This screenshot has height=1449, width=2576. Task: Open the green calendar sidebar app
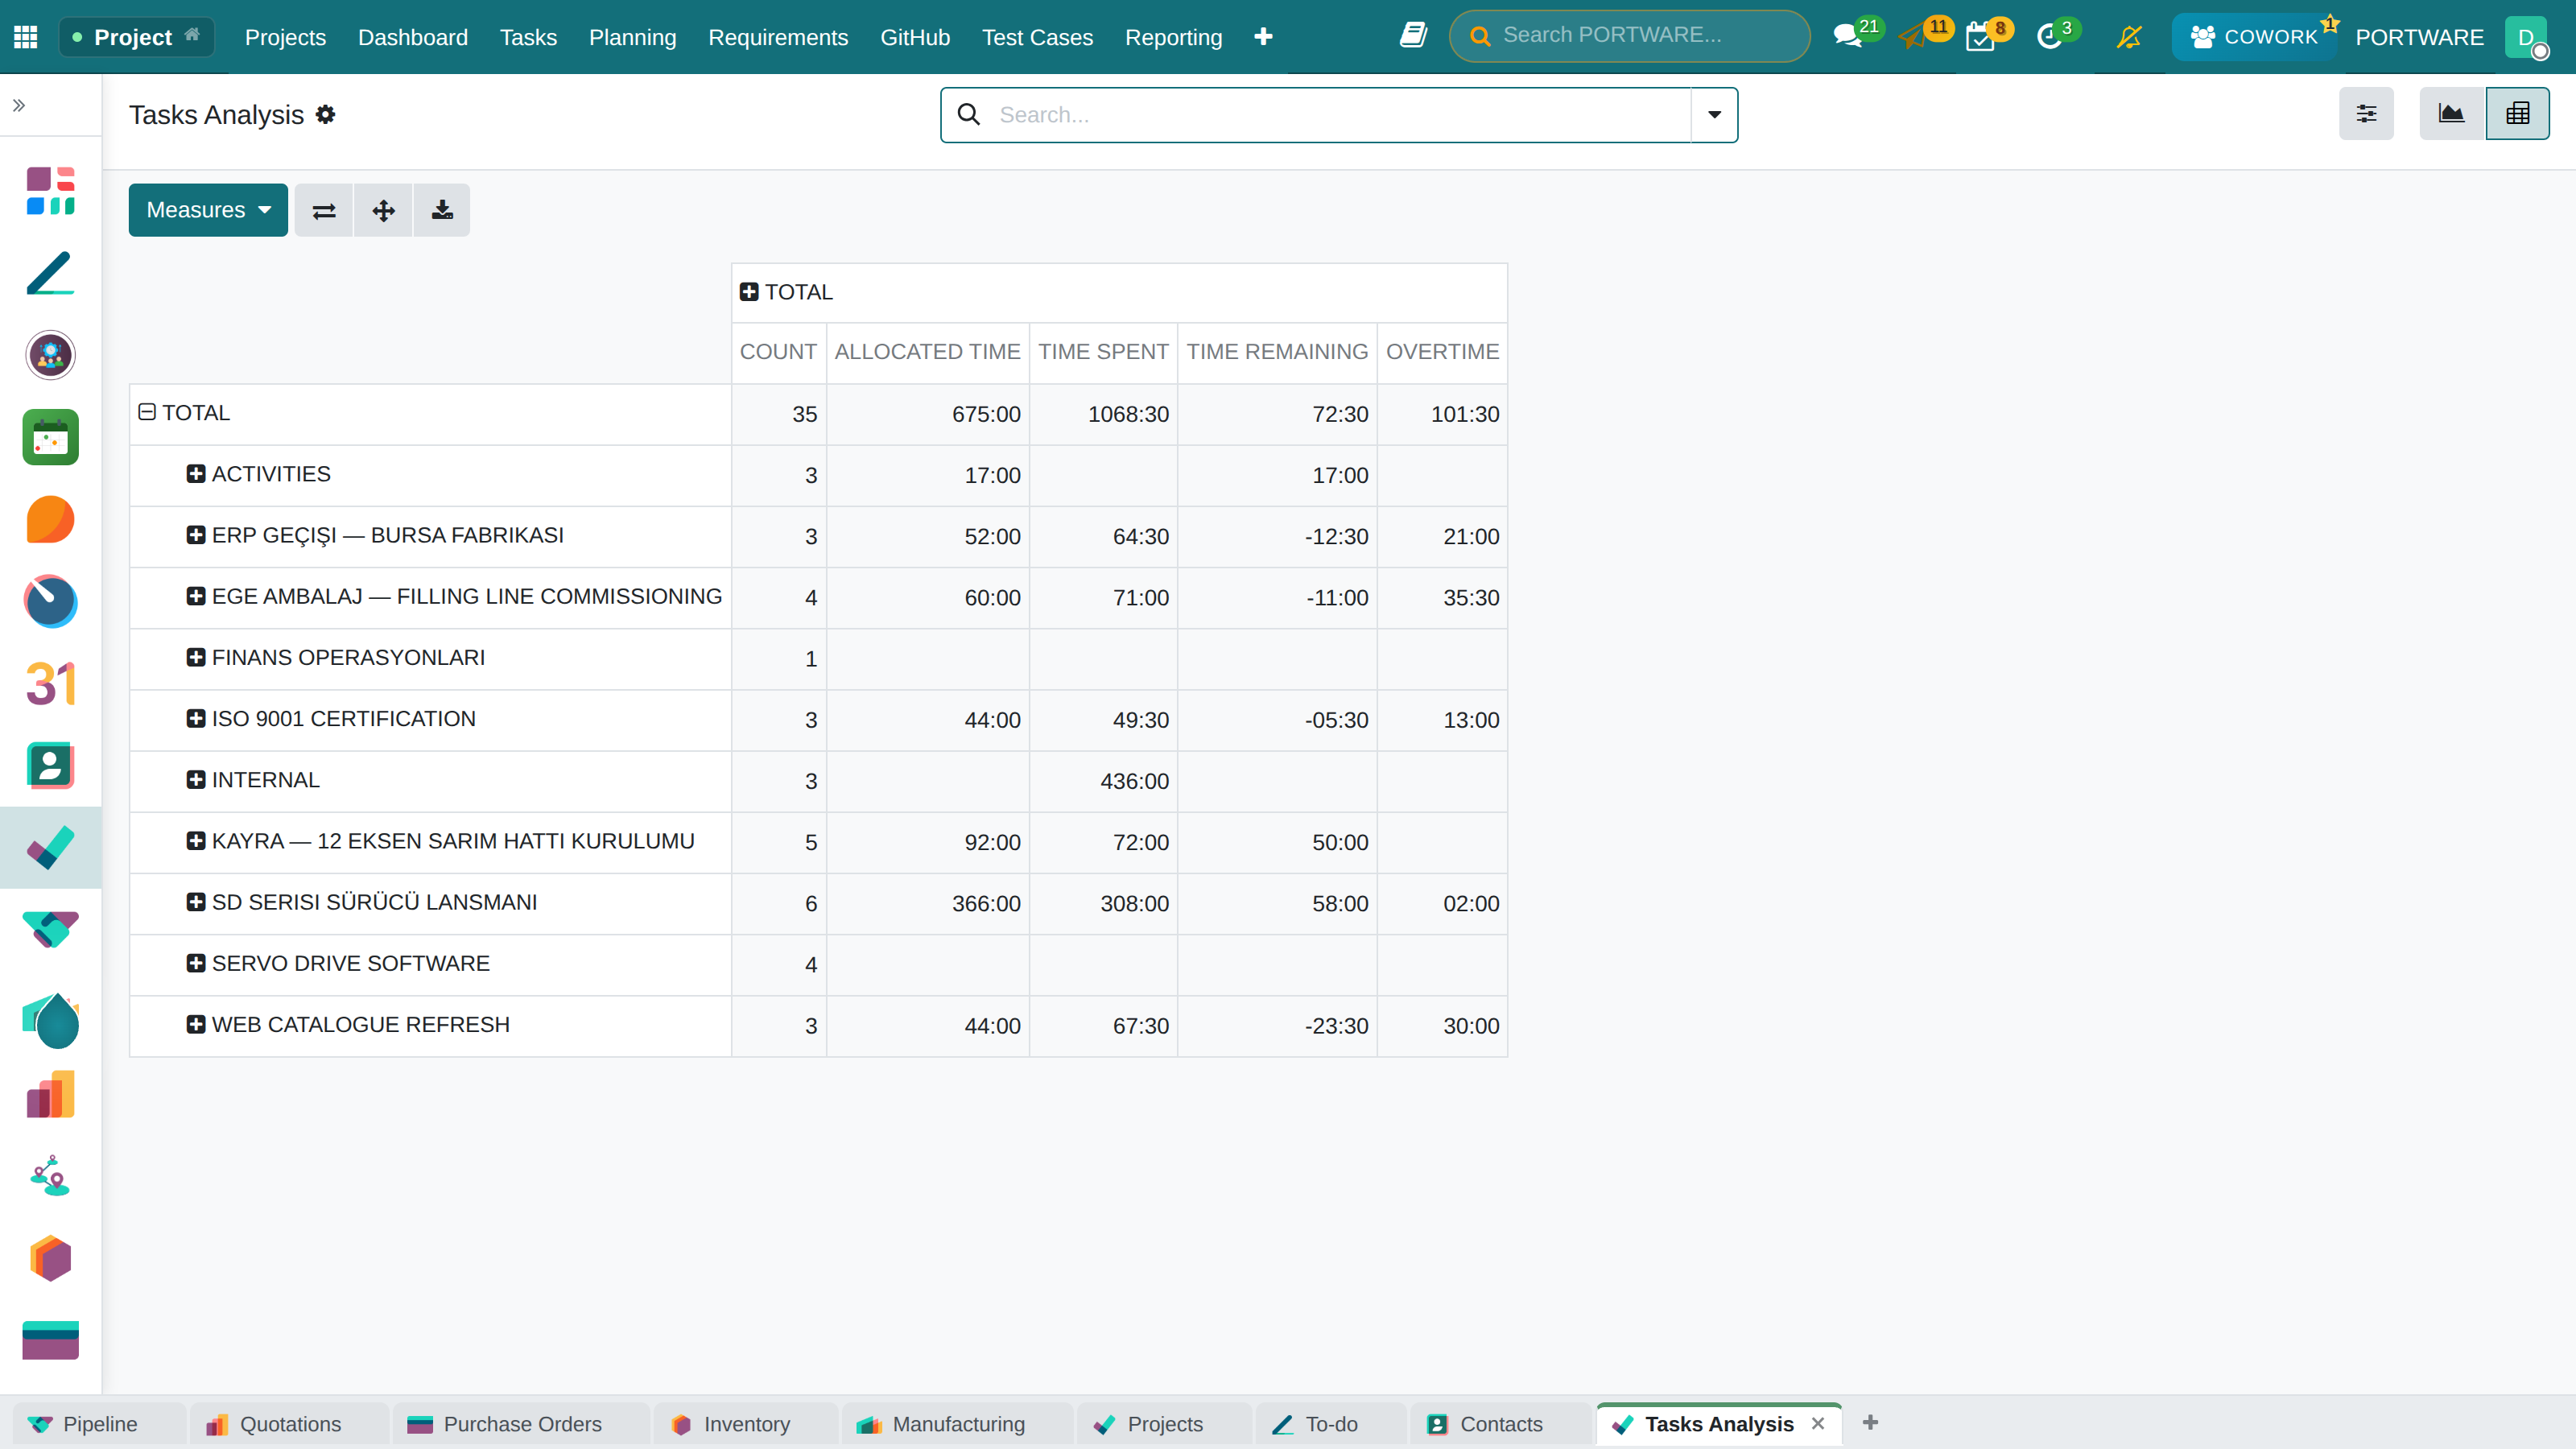(50, 437)
